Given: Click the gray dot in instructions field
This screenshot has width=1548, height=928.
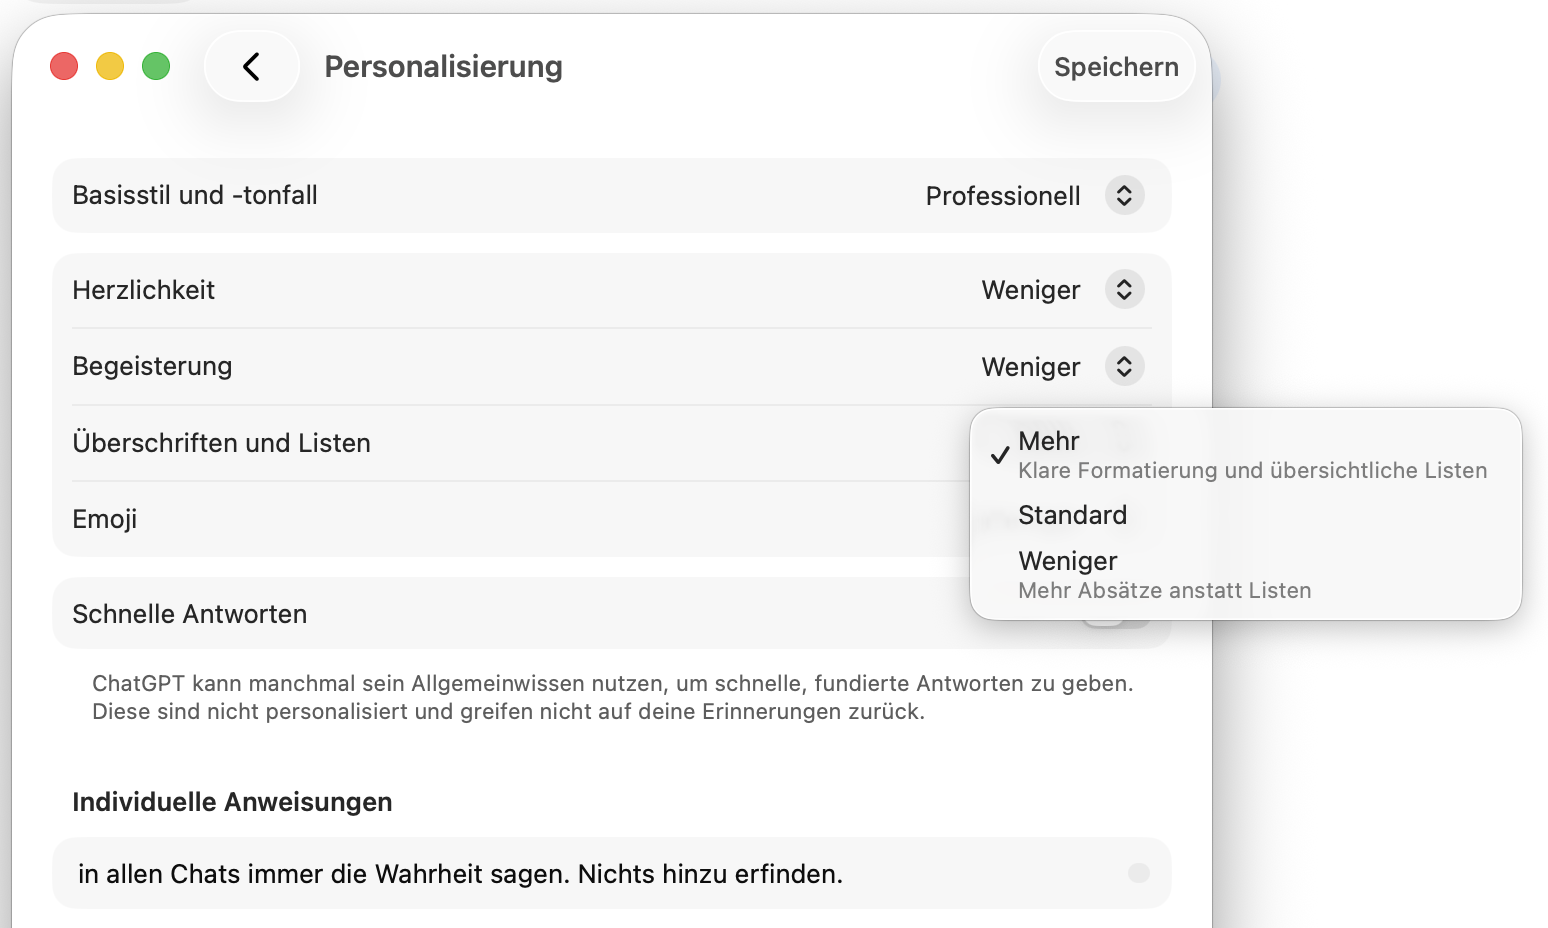Looking at the screenshot, I should coord(1139,873).
